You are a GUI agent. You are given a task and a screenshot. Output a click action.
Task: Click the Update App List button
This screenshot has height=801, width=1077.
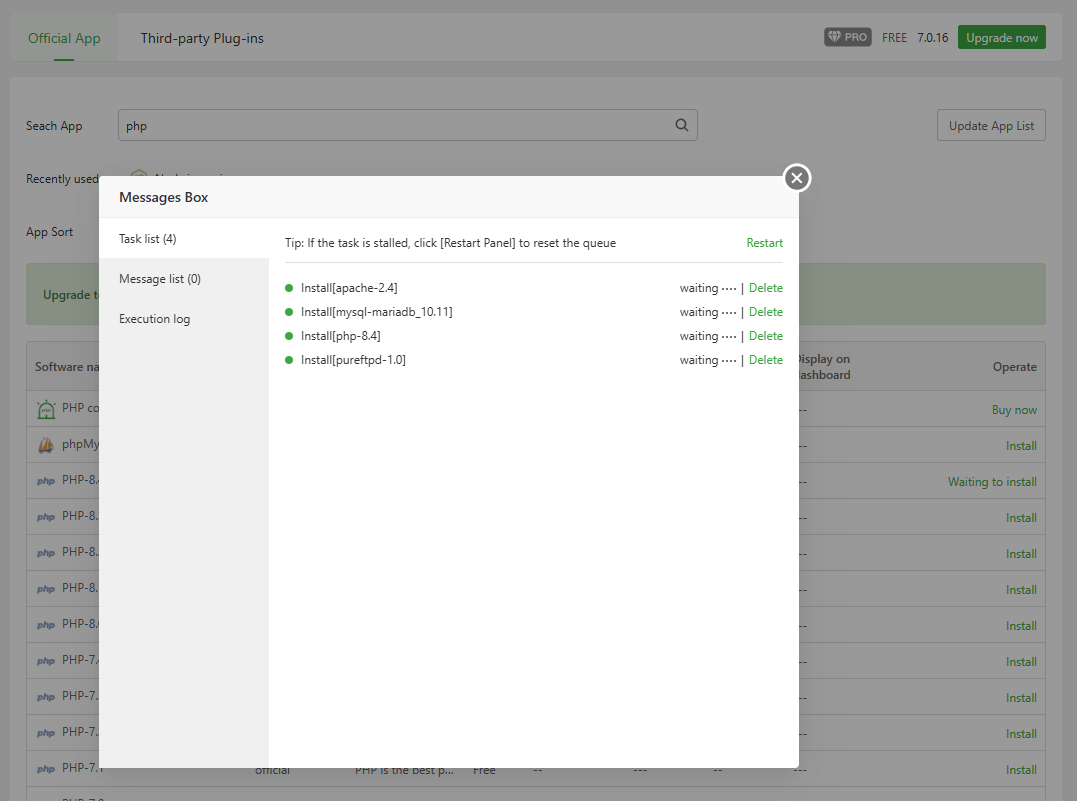[x=990, y=126]
